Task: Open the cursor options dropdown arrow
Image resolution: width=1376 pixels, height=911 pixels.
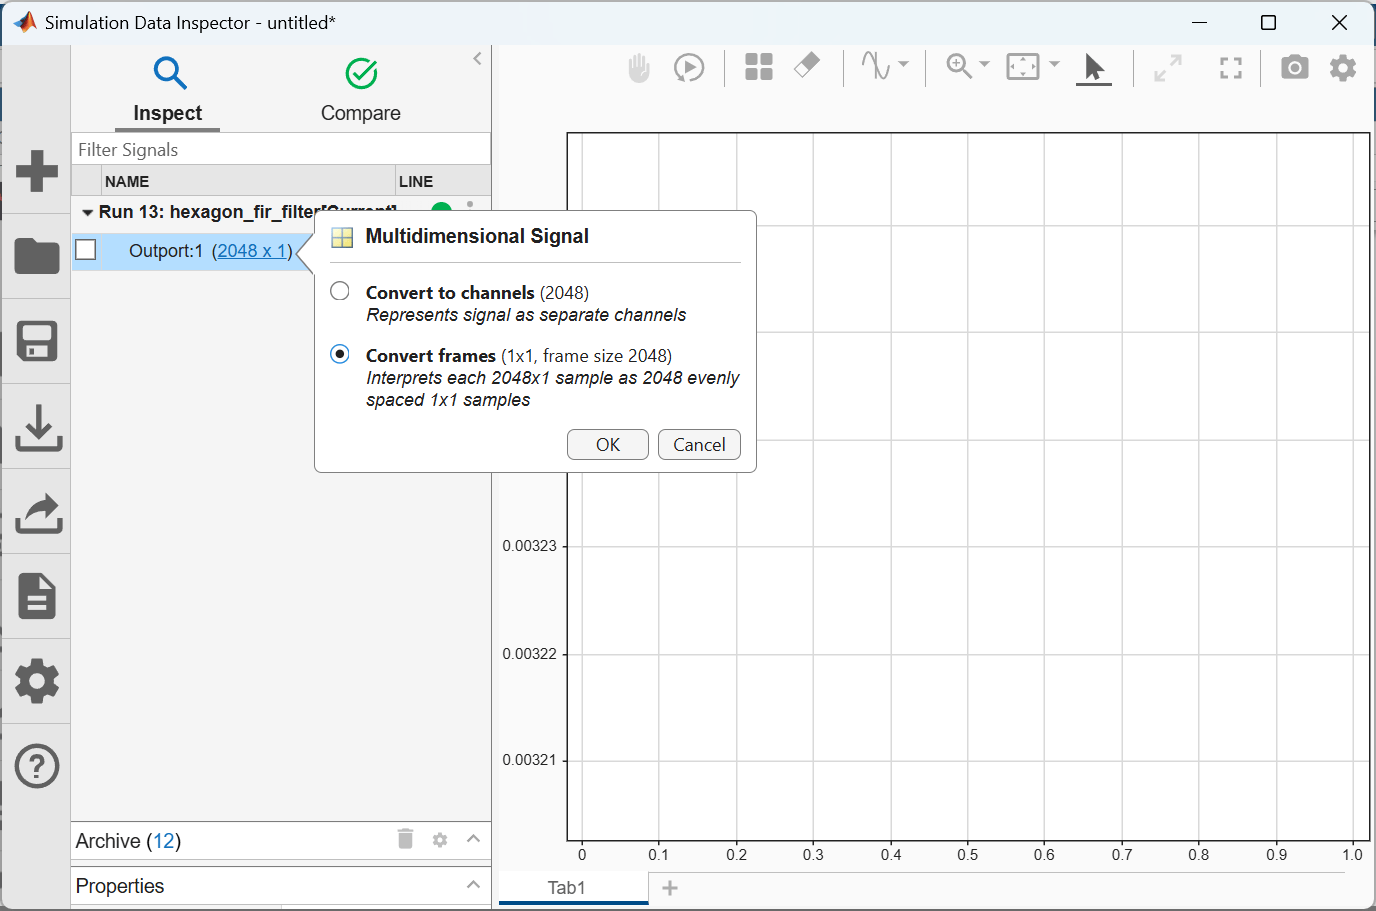Action: 903,64
